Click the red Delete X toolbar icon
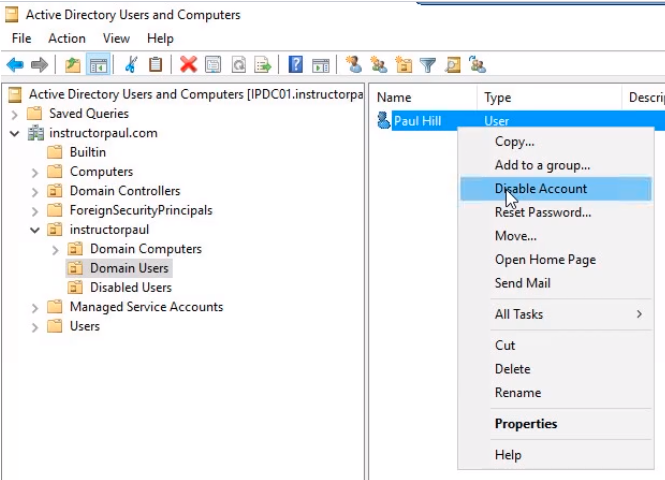 click(188, 65)
